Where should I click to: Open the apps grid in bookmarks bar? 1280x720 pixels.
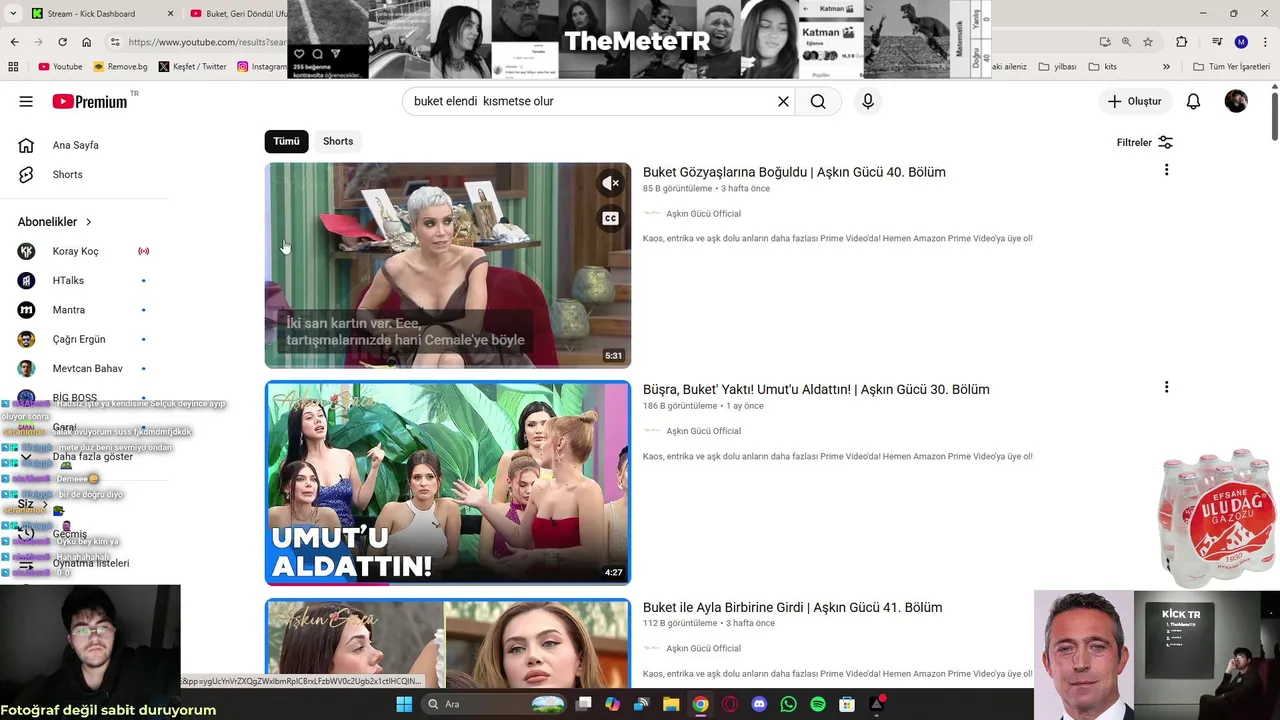[x=13, y=67]
